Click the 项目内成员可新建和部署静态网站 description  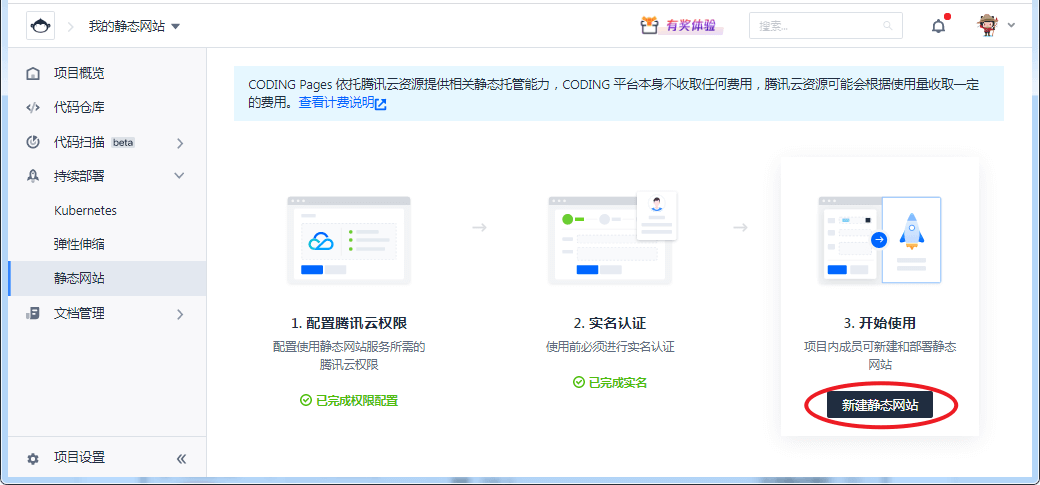879,356
